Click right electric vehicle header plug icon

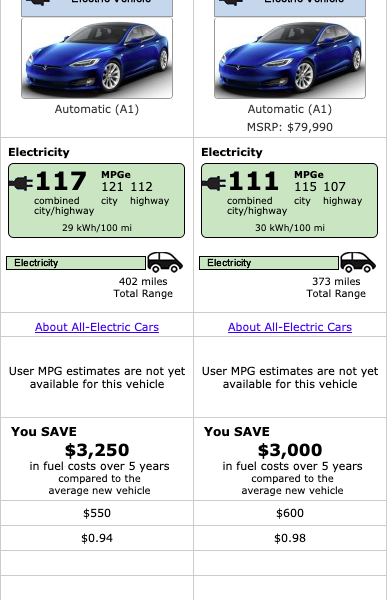(x=231, y=2)
